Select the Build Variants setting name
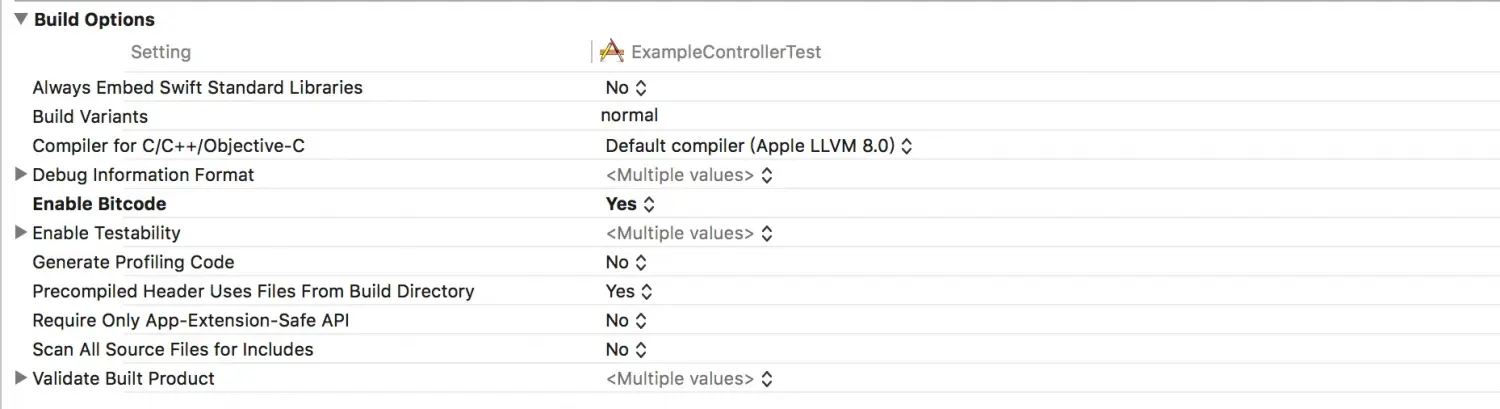The height and width of the screenshot is (409, 1500). [x=90, y=117]
